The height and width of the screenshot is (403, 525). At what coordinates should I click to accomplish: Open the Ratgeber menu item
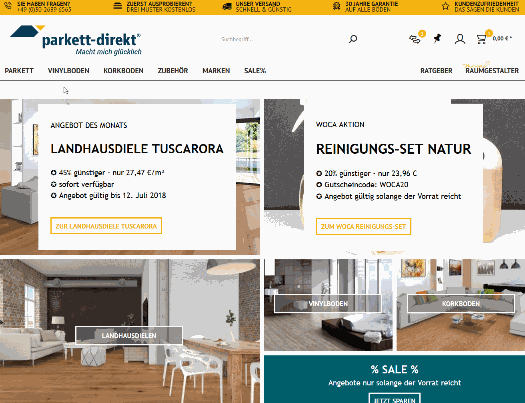point(436,71)
